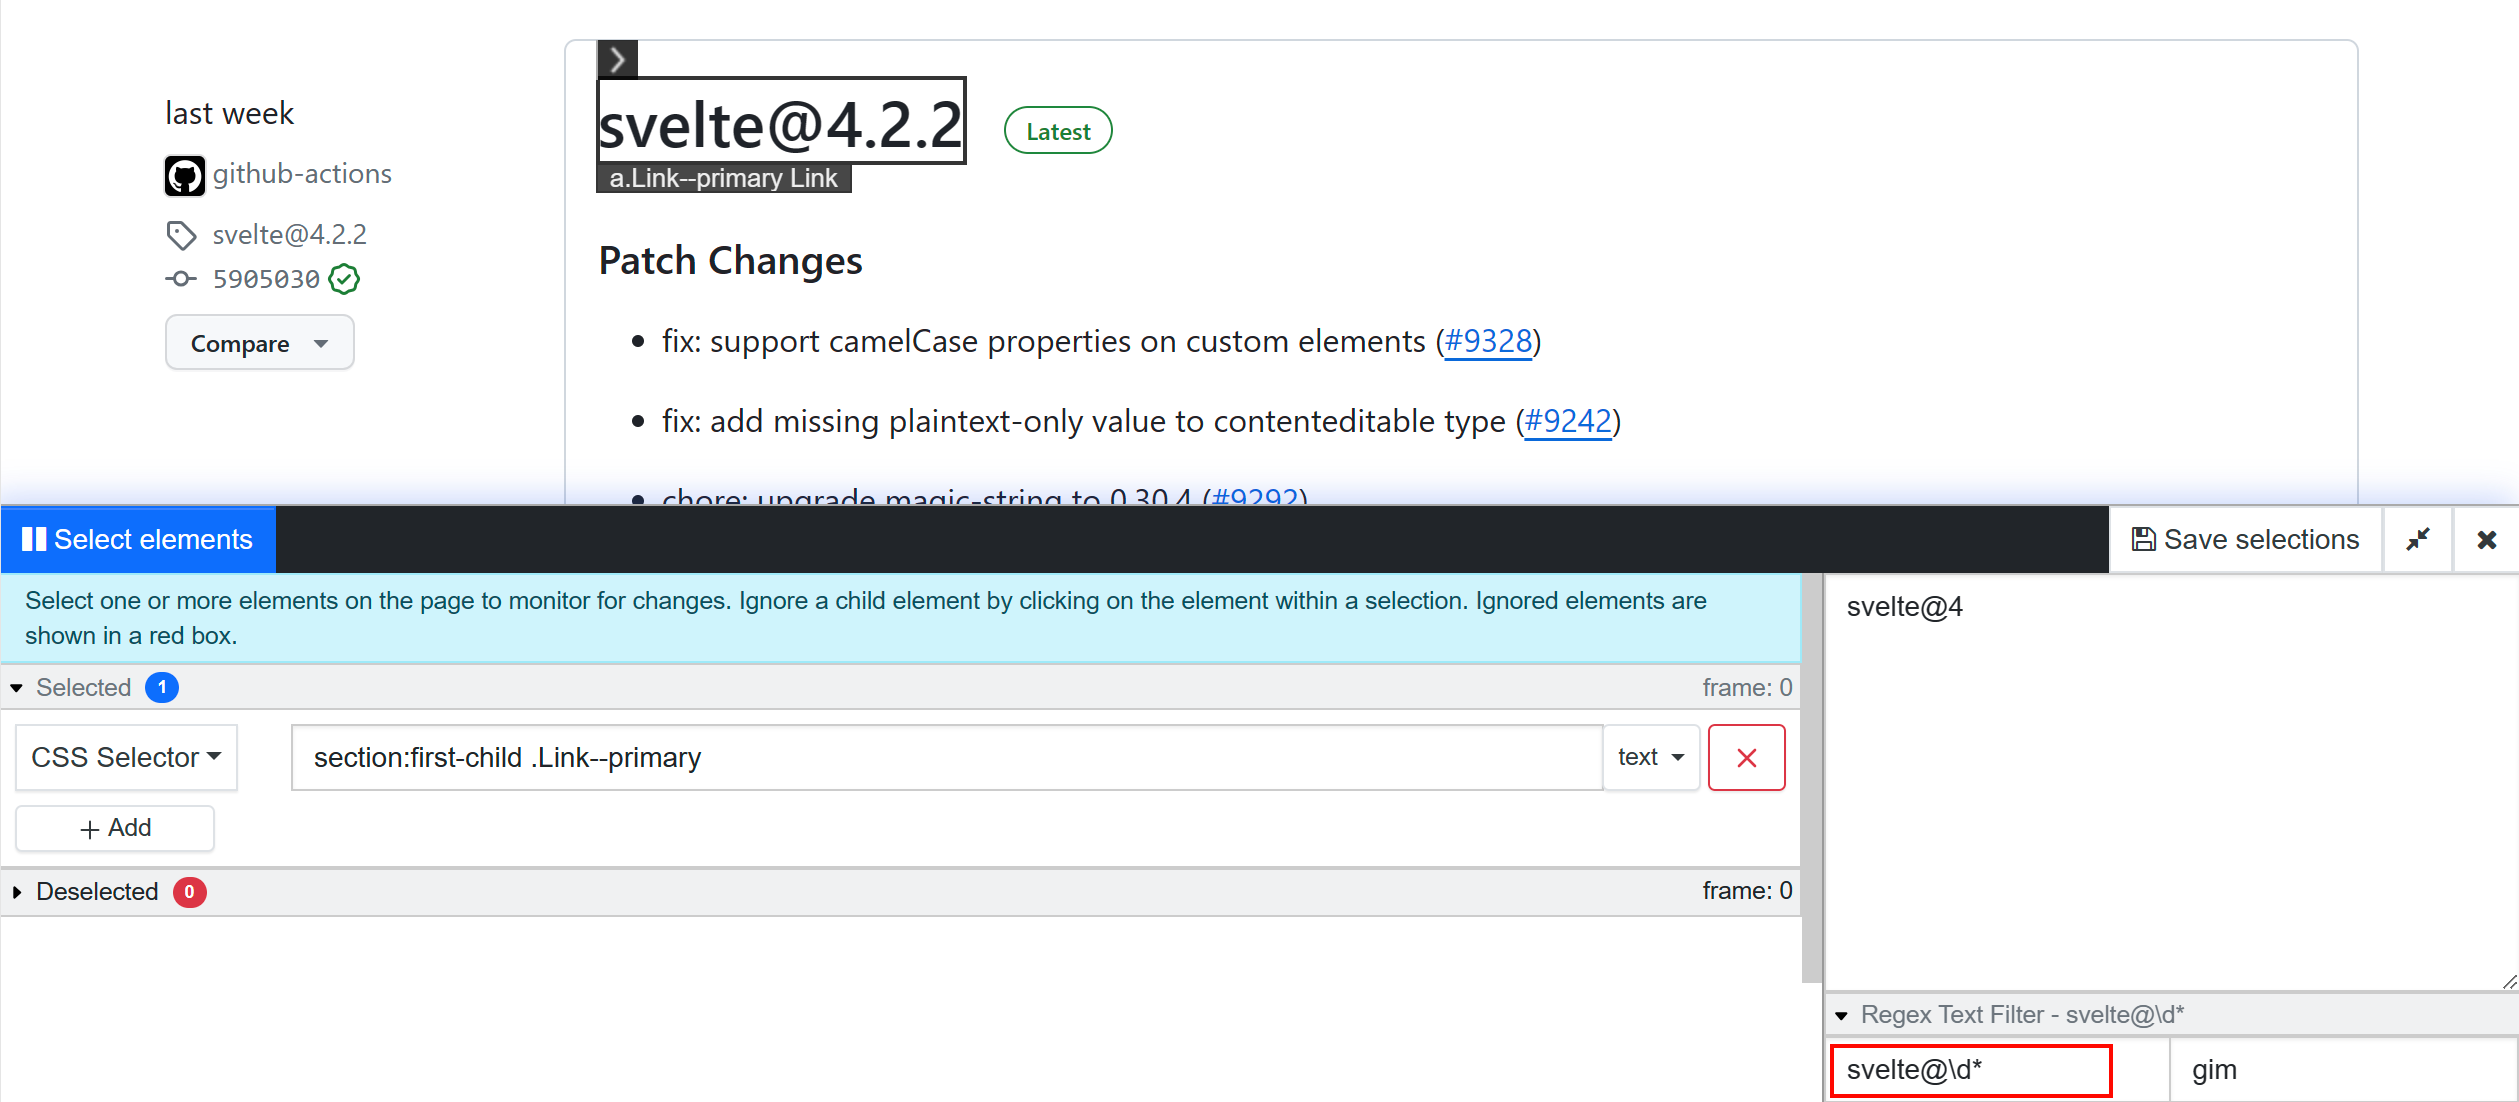Open the text output type dropdown
The height and width of the screenshot is (1102, 2519).
pos(1651,758)
